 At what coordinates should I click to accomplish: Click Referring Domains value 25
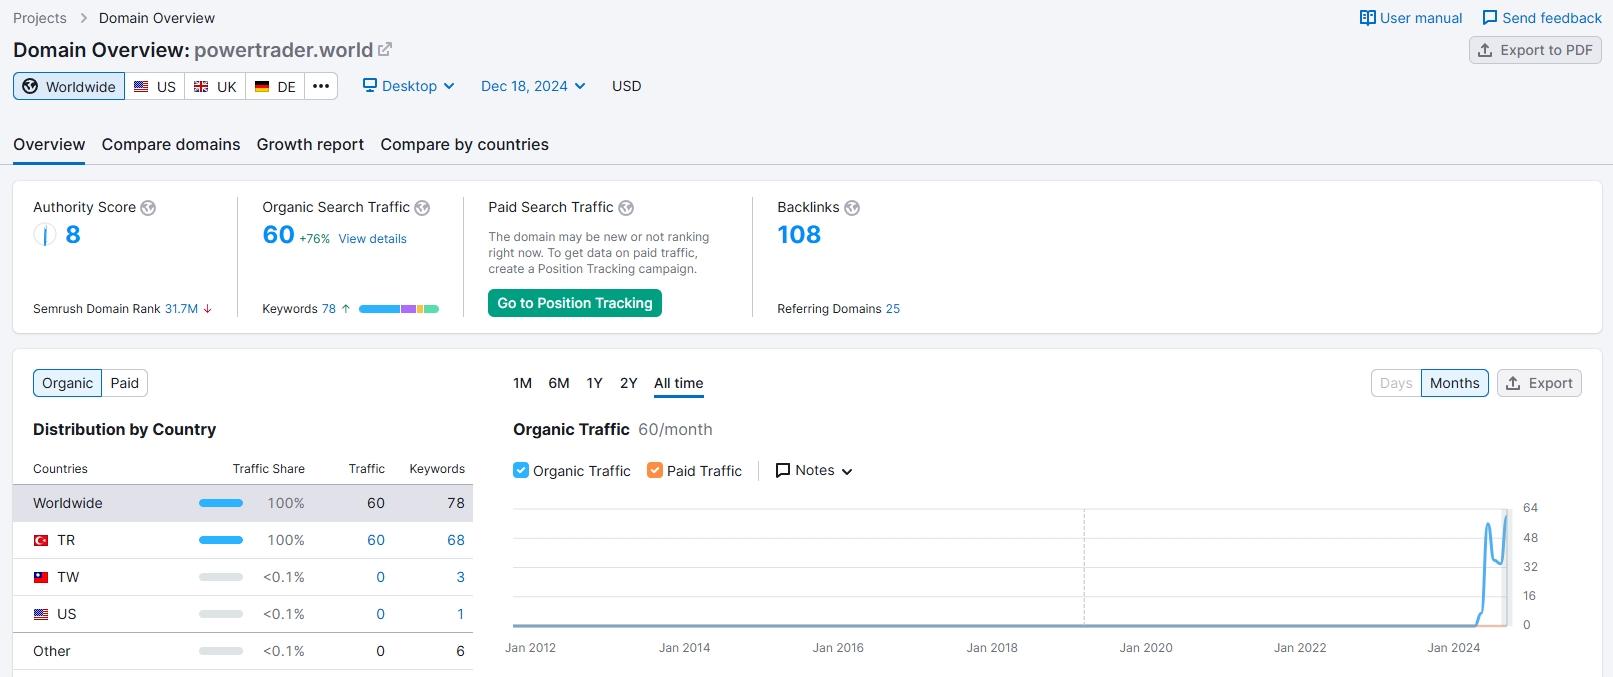893,309
